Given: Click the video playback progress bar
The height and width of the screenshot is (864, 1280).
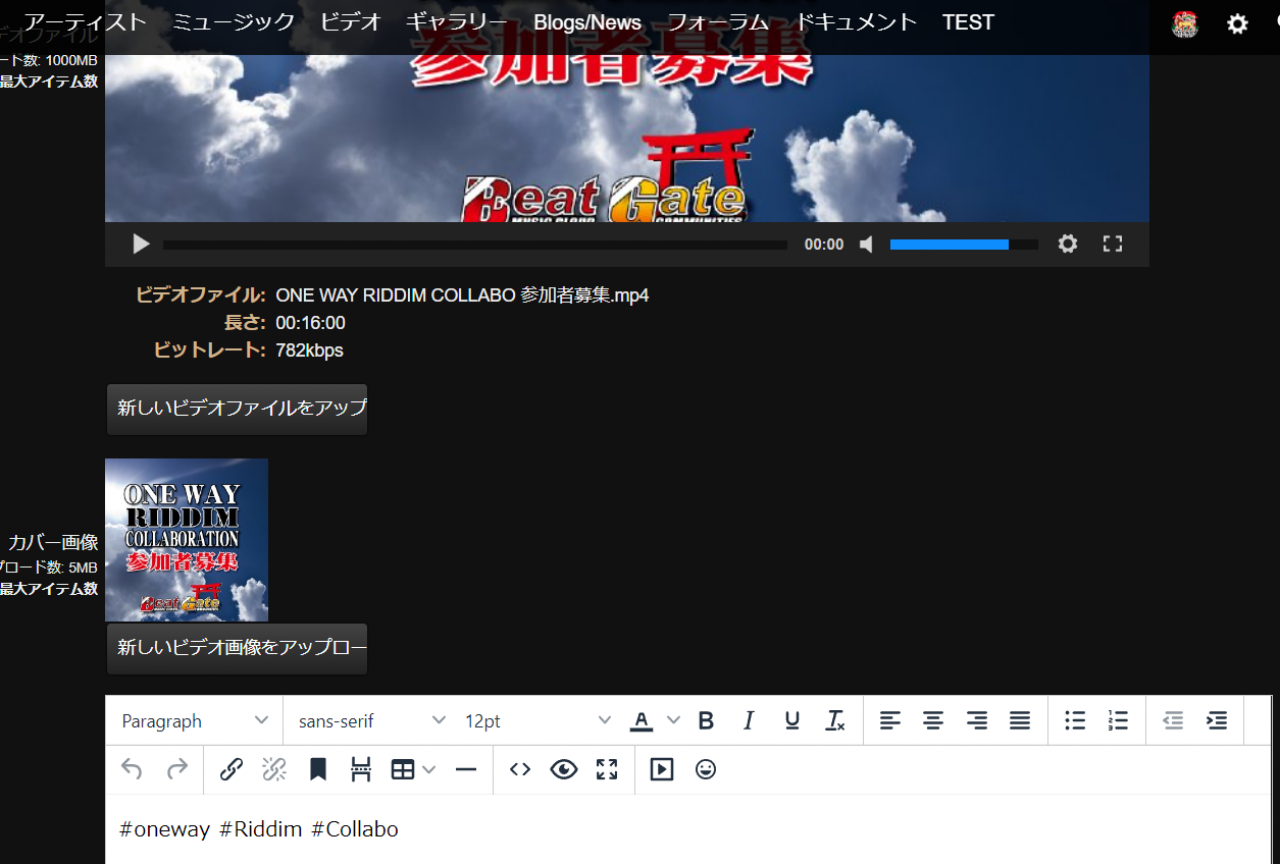Looking at the screenshot, I should coord(475,244).
